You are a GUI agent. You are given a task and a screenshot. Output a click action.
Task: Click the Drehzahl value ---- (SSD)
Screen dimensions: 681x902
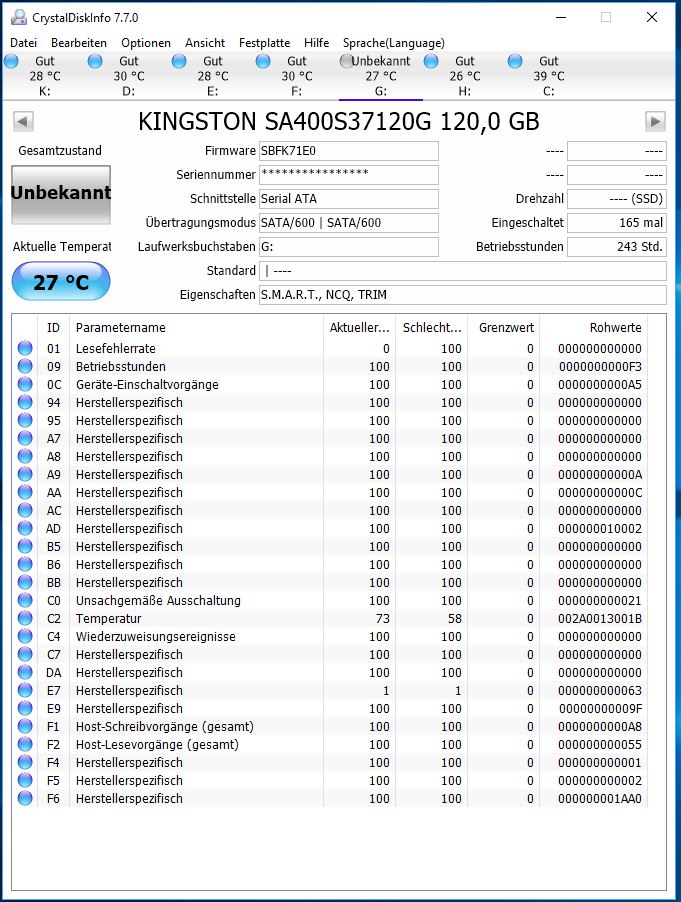[x=617, y=199]
